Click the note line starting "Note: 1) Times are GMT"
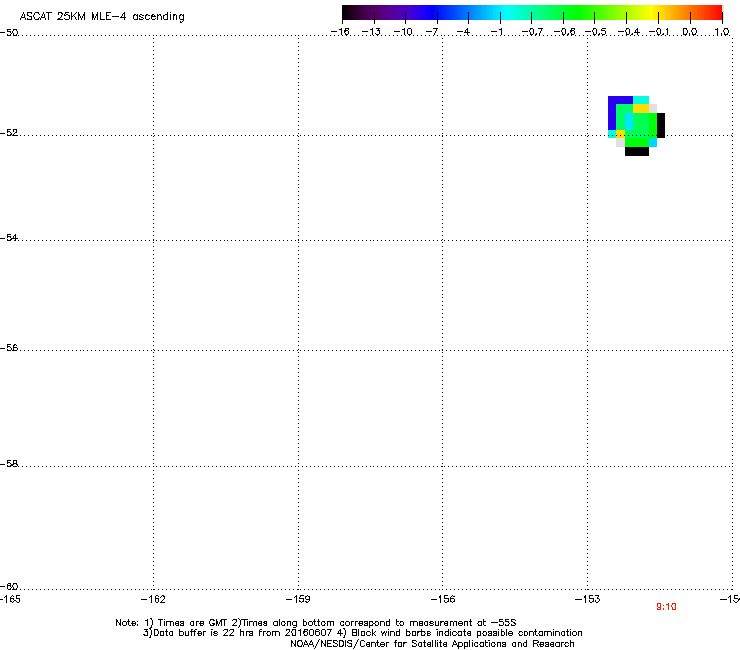Image resolution: width=740 pixels, height=650 pixels. tap(316, 623)
